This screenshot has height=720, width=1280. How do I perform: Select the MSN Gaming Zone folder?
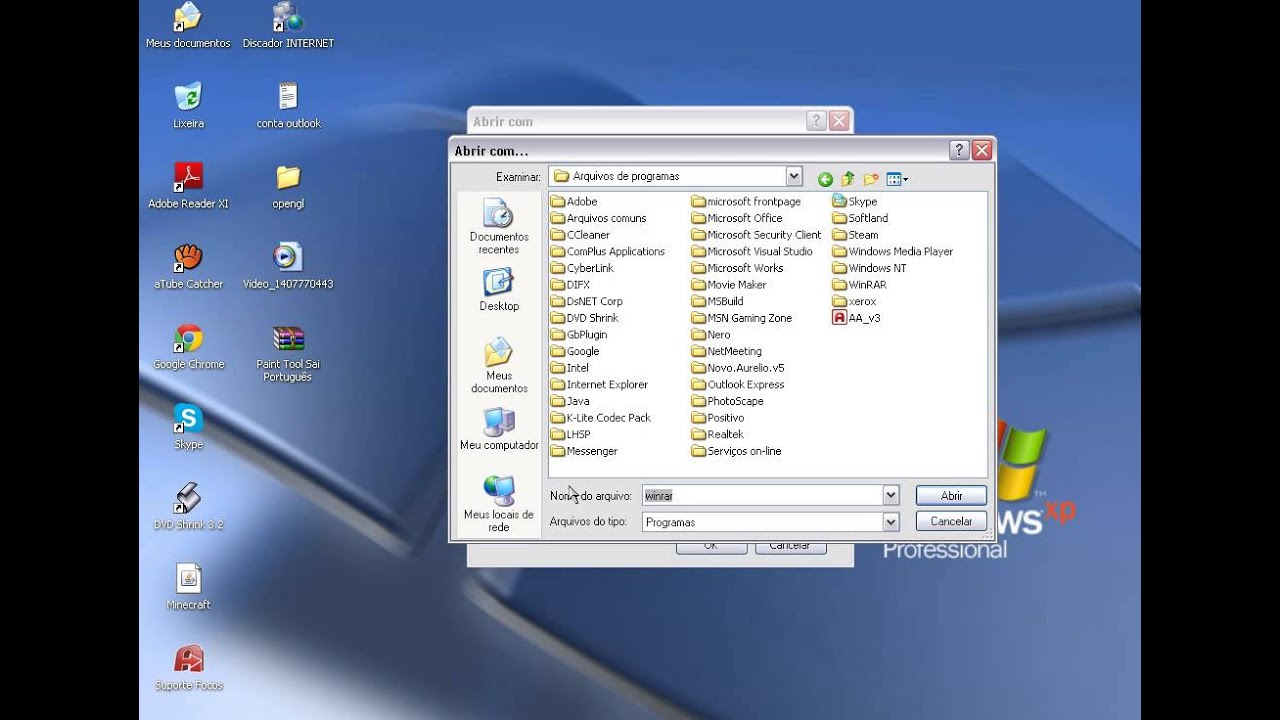point(742,318)
